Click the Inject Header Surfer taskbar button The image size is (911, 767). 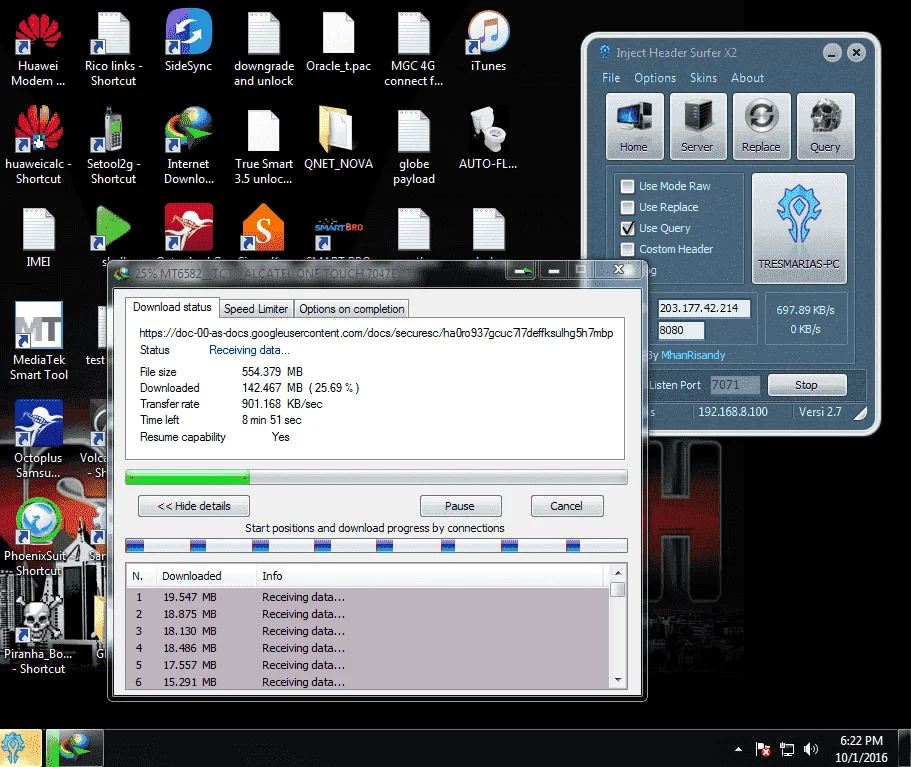point(19,748)
